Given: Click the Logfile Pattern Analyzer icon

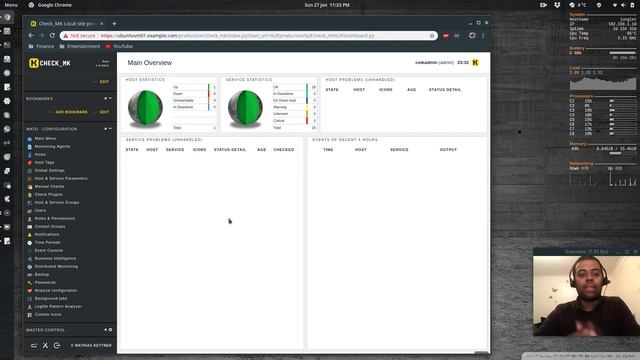Looking at the screenshot, I should [x=29, y=307].
